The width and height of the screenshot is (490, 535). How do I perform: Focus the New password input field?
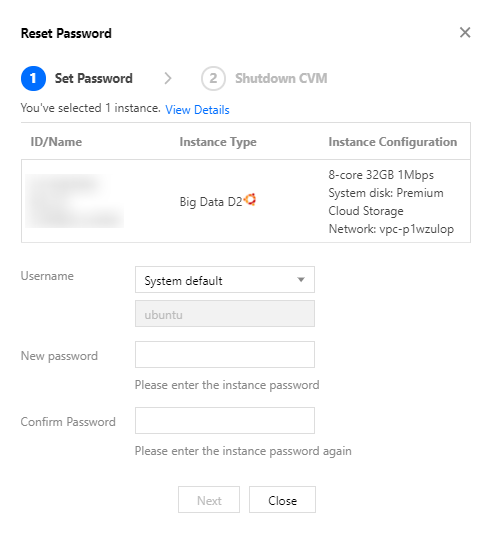tap(225, 355)
